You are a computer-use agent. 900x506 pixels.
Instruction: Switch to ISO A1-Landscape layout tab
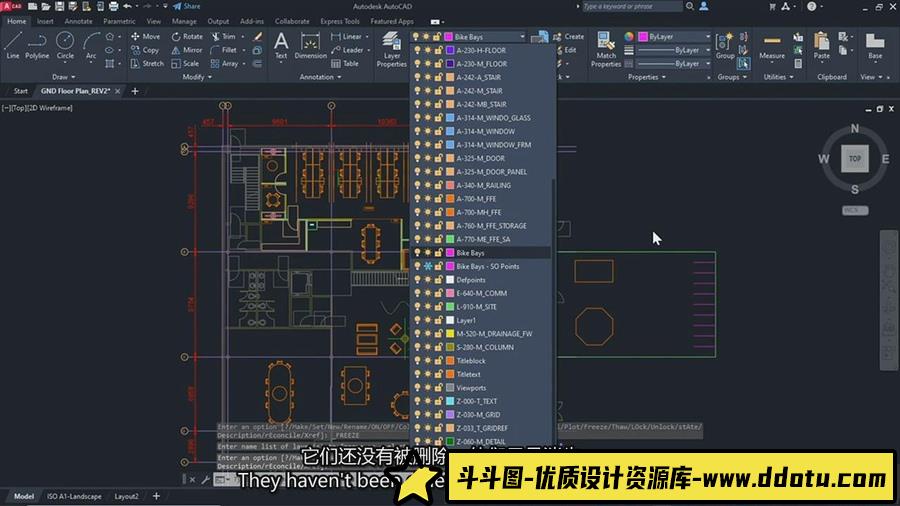pos(74,496)
